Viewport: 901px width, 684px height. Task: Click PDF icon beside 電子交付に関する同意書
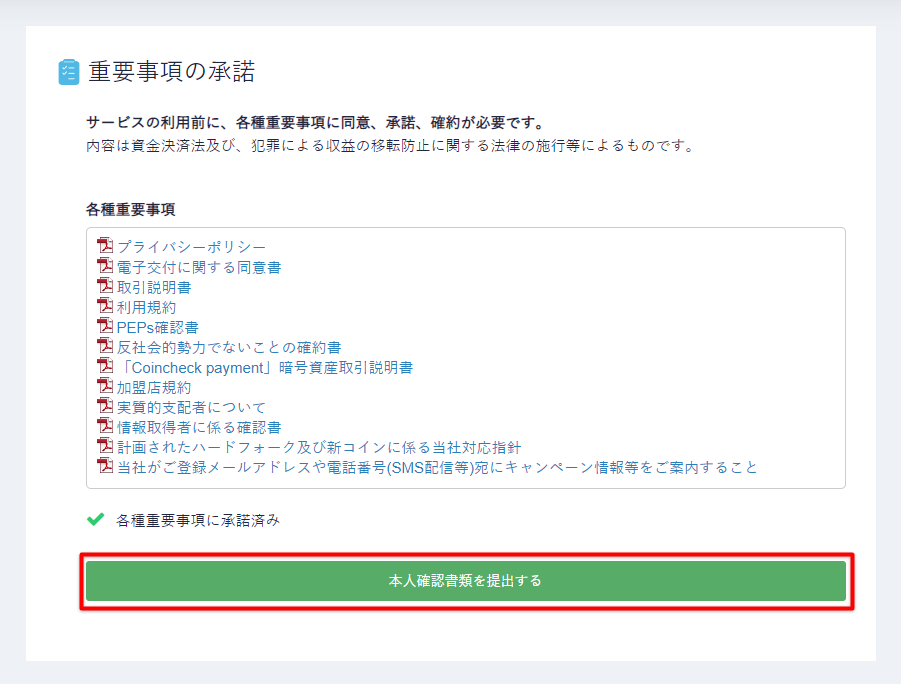point(105,266)
